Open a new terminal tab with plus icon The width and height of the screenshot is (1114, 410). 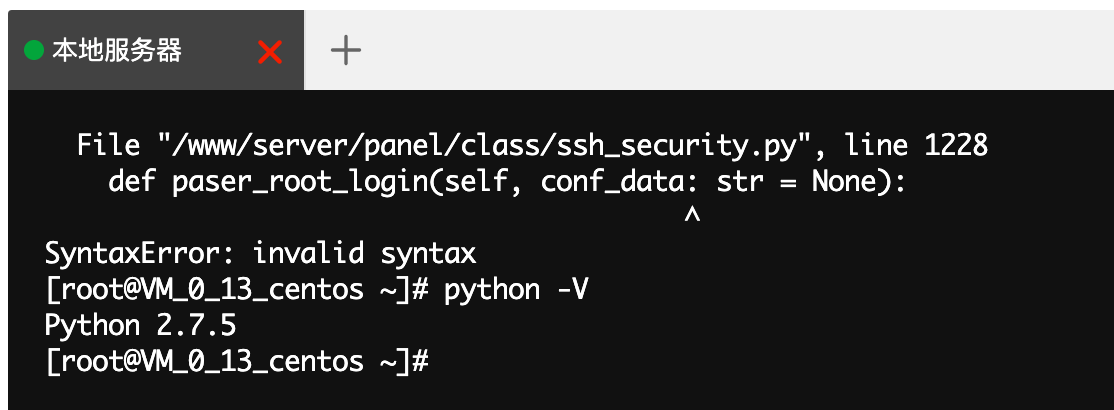click(346, 50)
